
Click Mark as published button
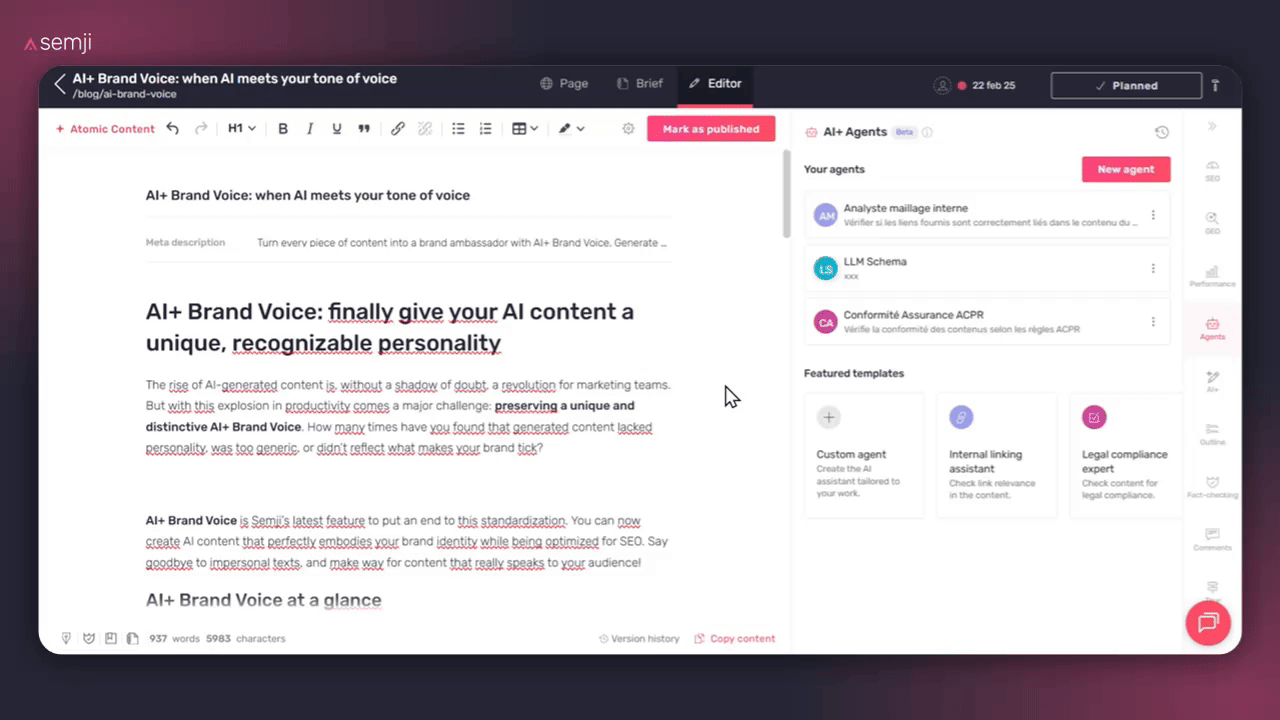pos(710,129)
